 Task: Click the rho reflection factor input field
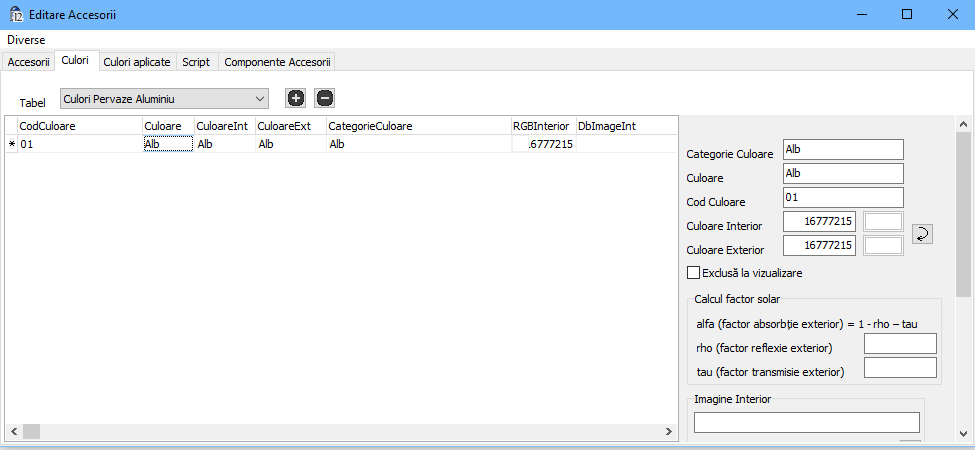click(899, 344)
